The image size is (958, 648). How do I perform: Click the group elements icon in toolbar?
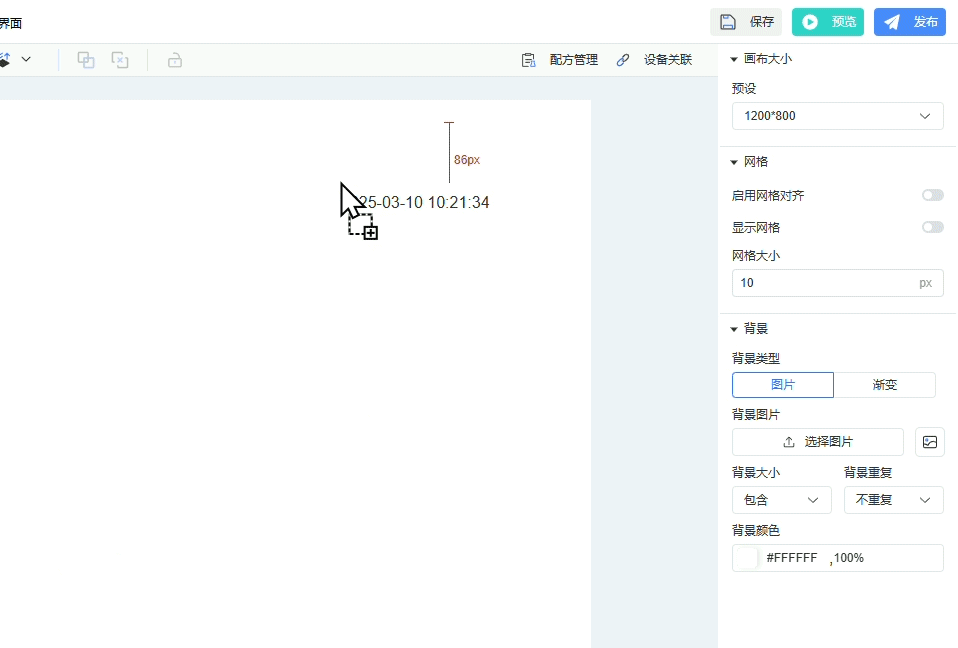point(86,60)
